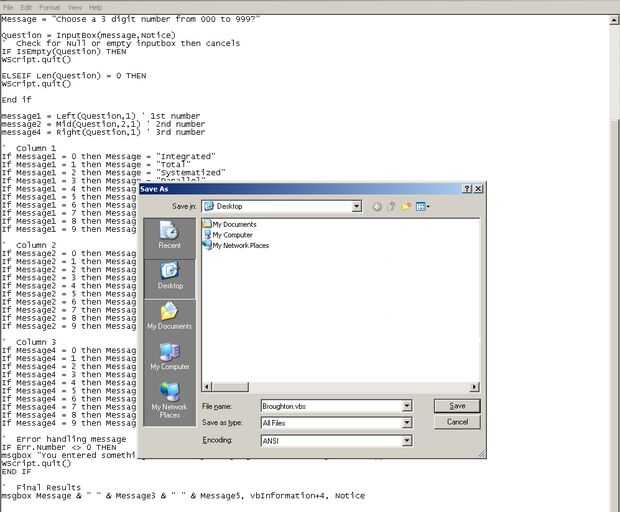This screenshot has height=512, width=620.
Task: Click the 'ELSEIF Len(Question)' line
Action: [x=74, y=76]
